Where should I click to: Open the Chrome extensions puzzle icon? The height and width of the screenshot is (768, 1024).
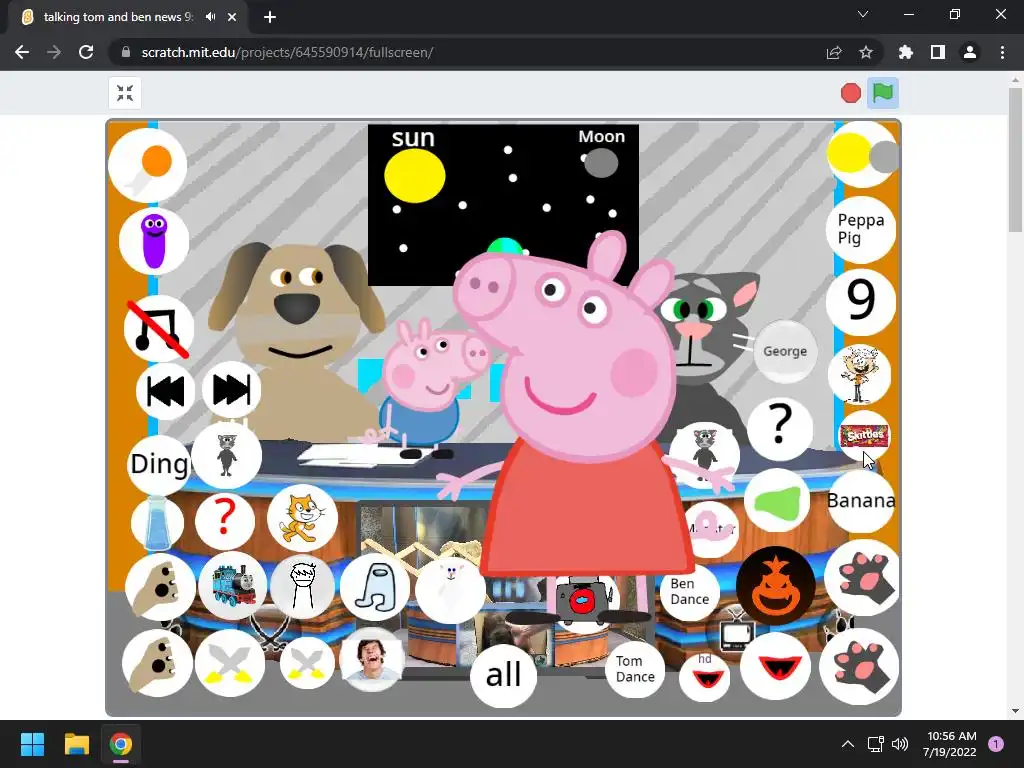(x=906, y=52)
